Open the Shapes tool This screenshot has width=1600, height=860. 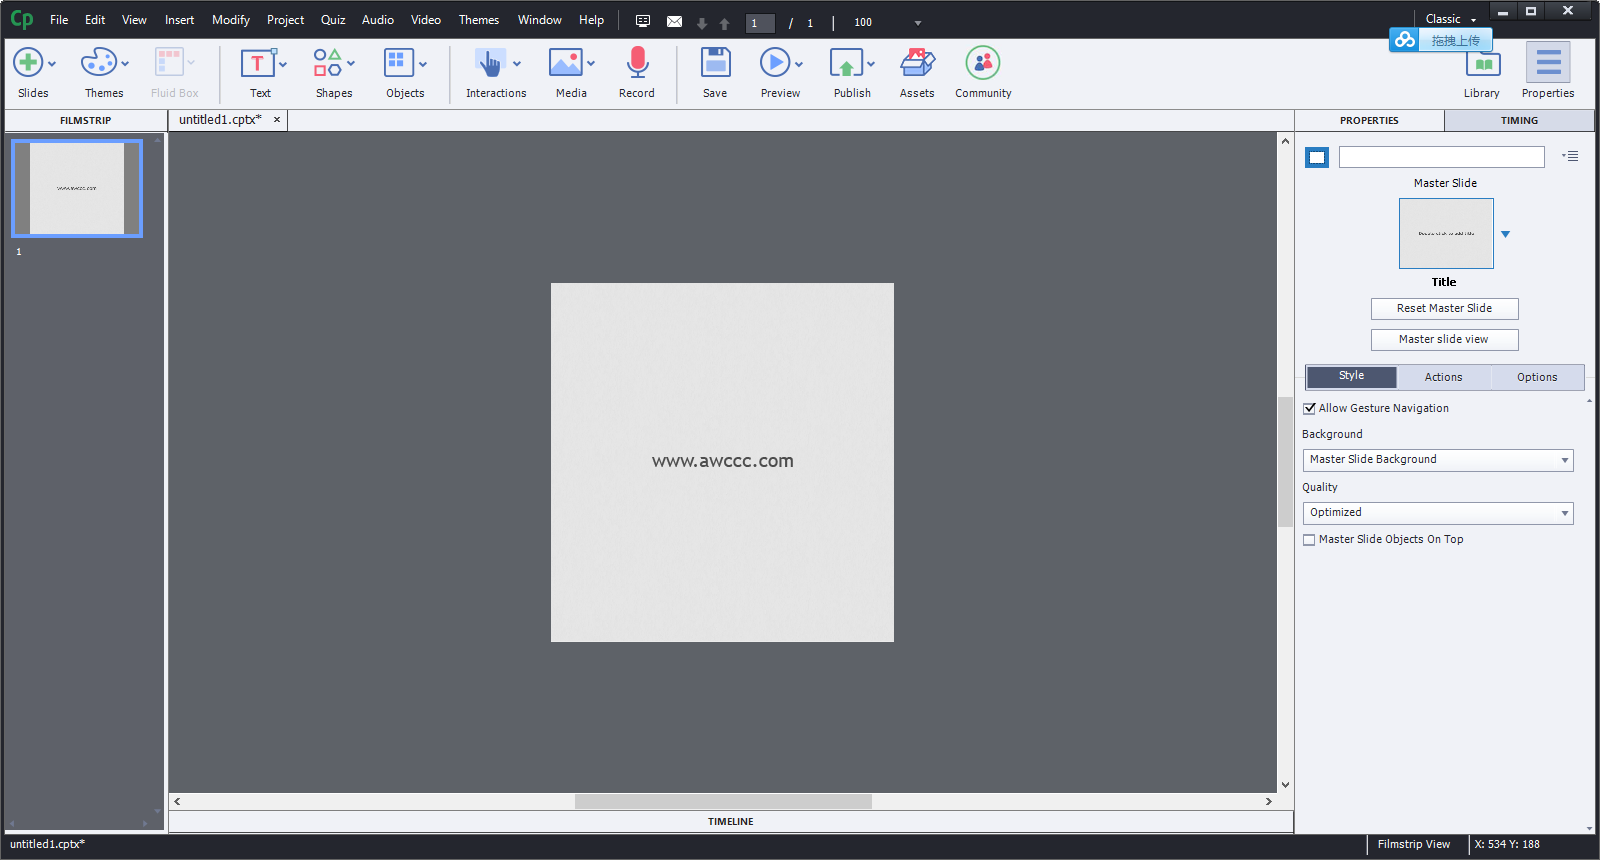[x=328, y=63]
